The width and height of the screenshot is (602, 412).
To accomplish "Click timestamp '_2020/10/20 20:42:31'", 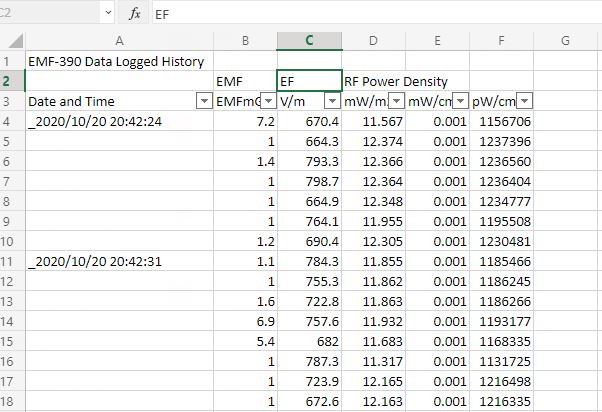I will point(119,261).
